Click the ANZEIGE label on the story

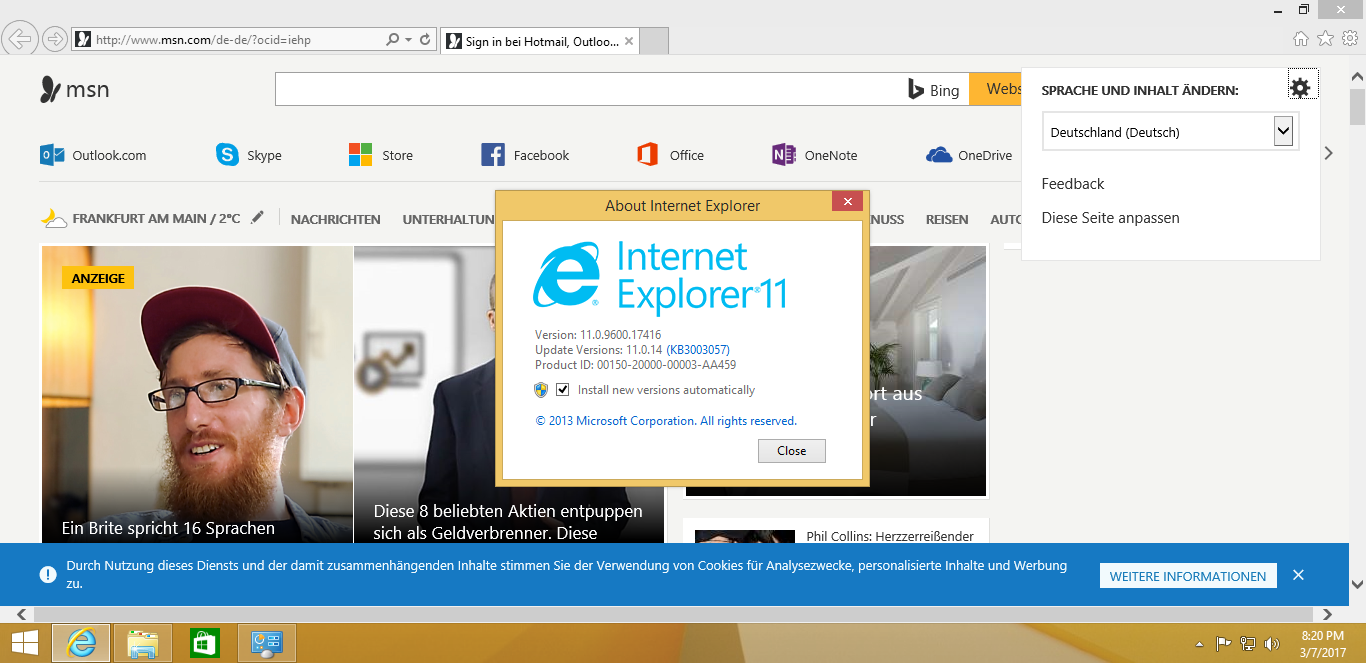click(98, 278)
